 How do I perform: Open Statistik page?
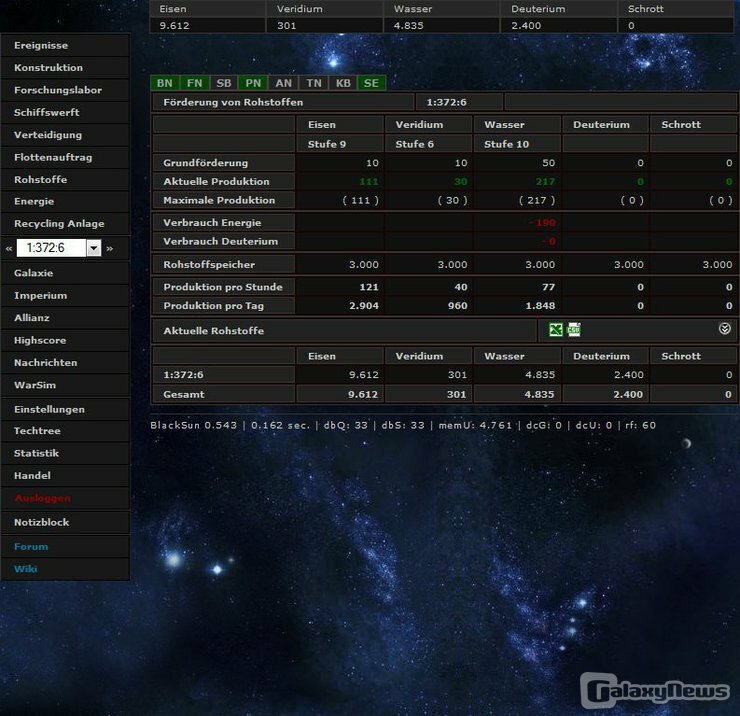click(65, 453)
